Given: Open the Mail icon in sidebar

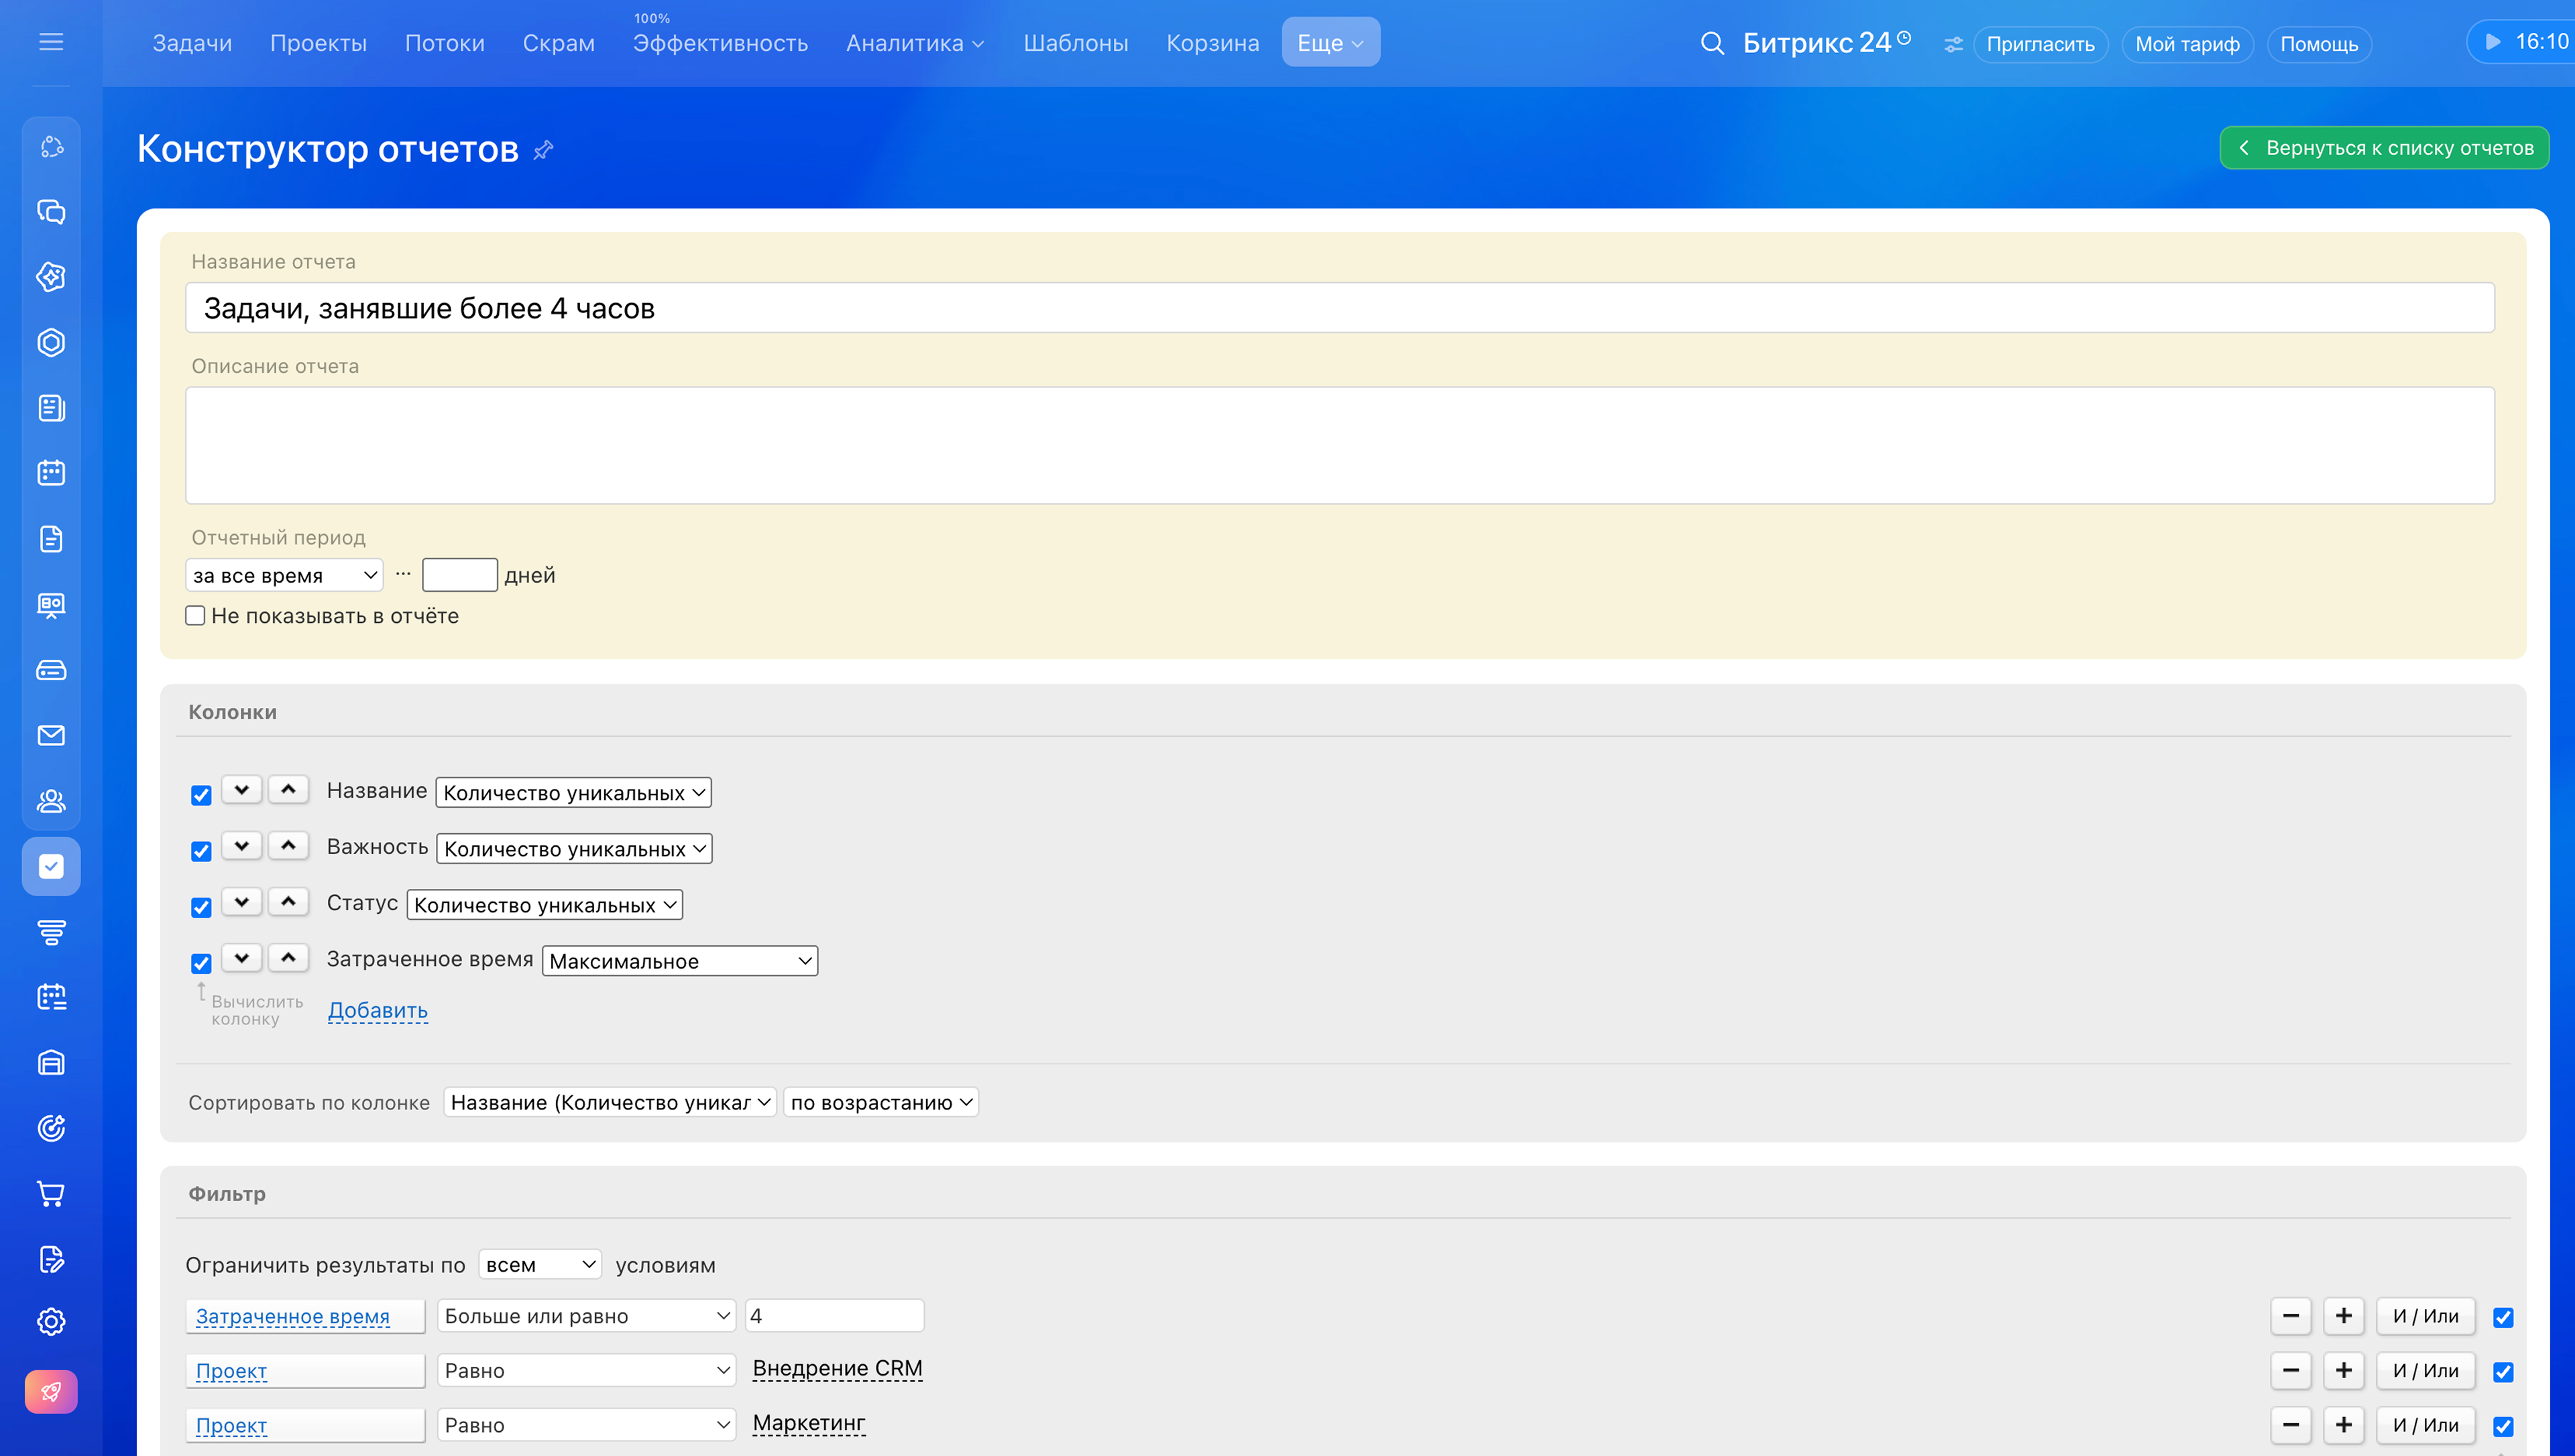Looking at the screenshot, I should [x=51, y=735].
